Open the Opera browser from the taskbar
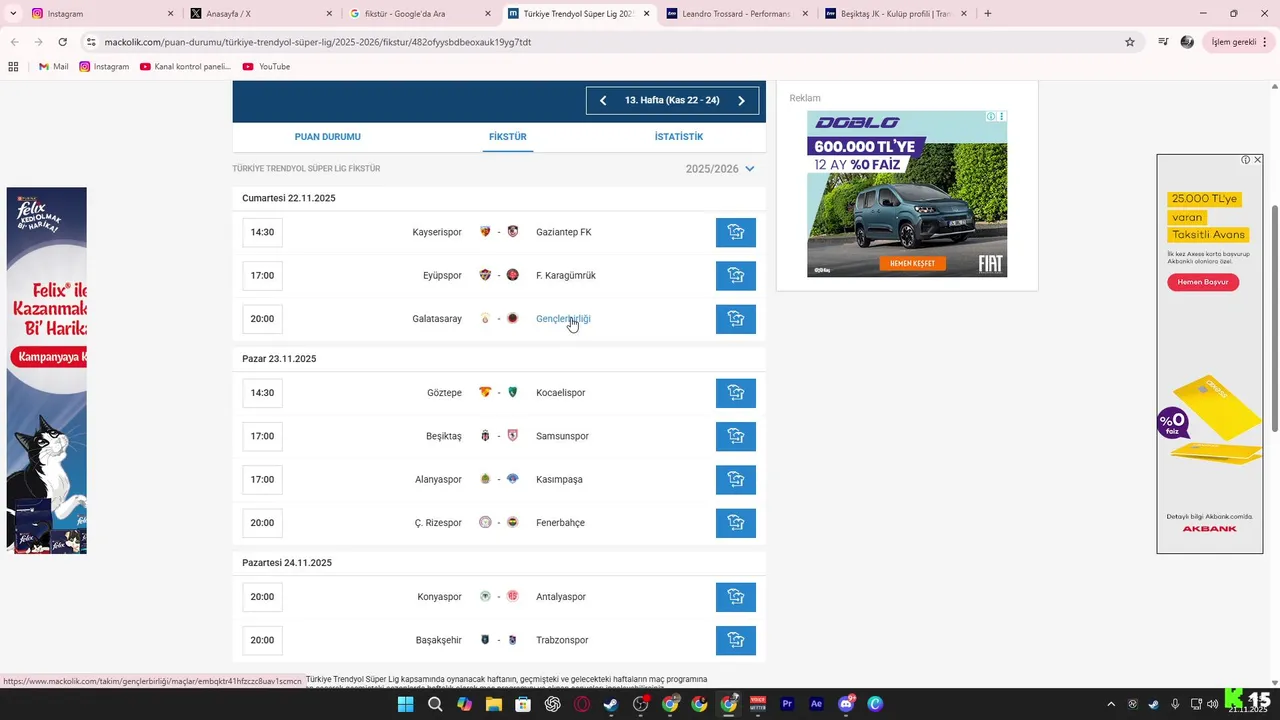 tap(582, 704)
